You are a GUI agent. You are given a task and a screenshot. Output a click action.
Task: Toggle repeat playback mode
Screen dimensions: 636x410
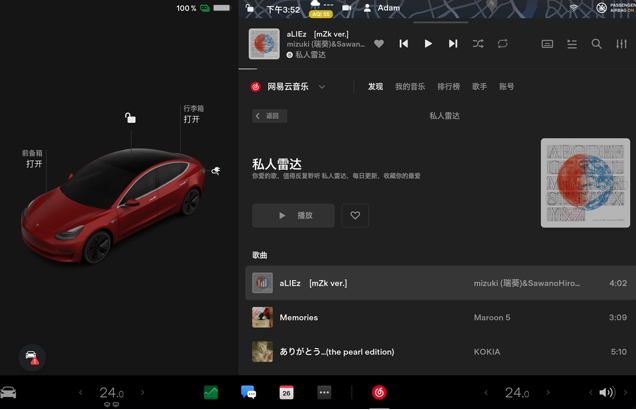click(x=503, y=44)
